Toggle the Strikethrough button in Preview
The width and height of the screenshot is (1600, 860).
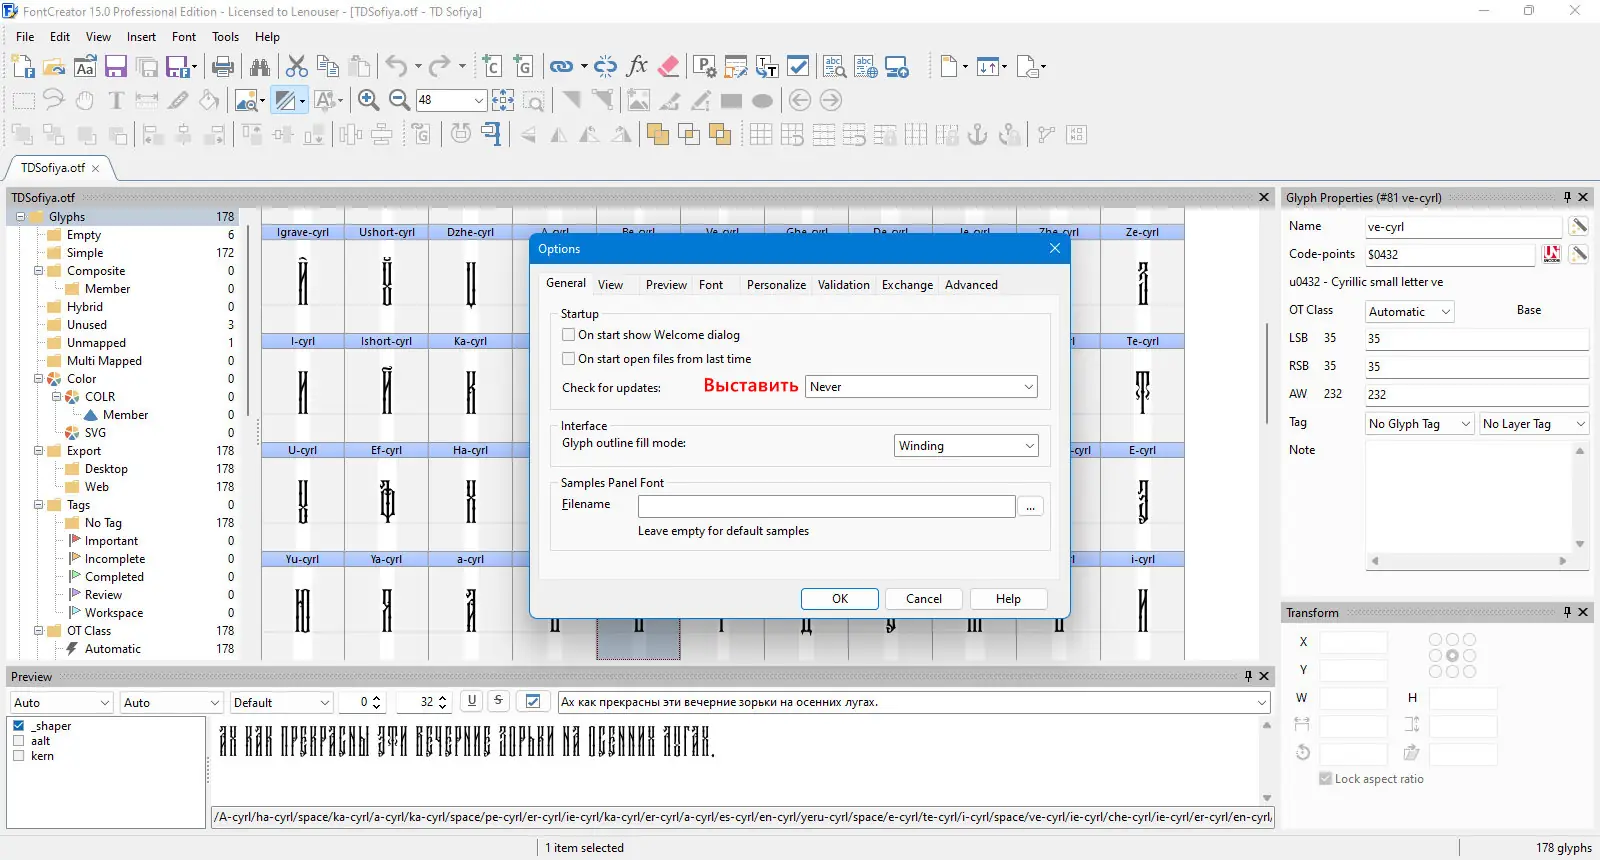coord(498,701)
